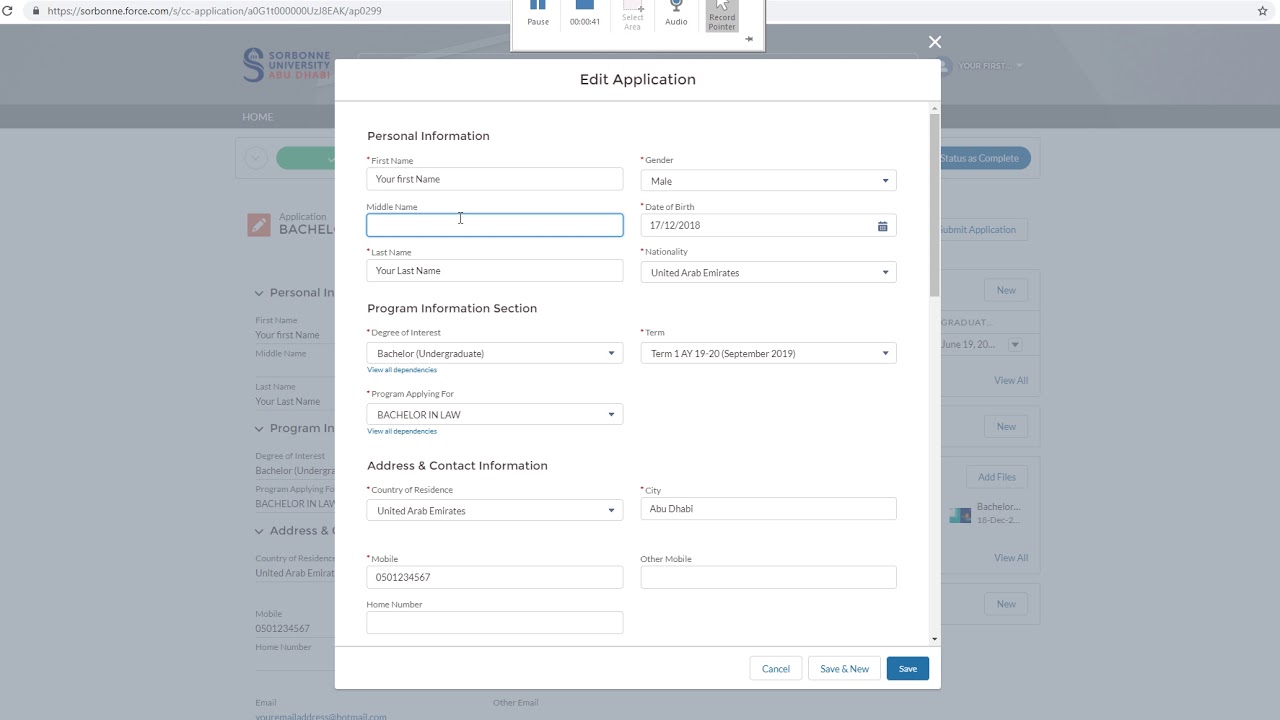The width and height of the screenshot is (1280, 720).
Task: Open the Bachelor file thumbnail
Action: (960, 515)
